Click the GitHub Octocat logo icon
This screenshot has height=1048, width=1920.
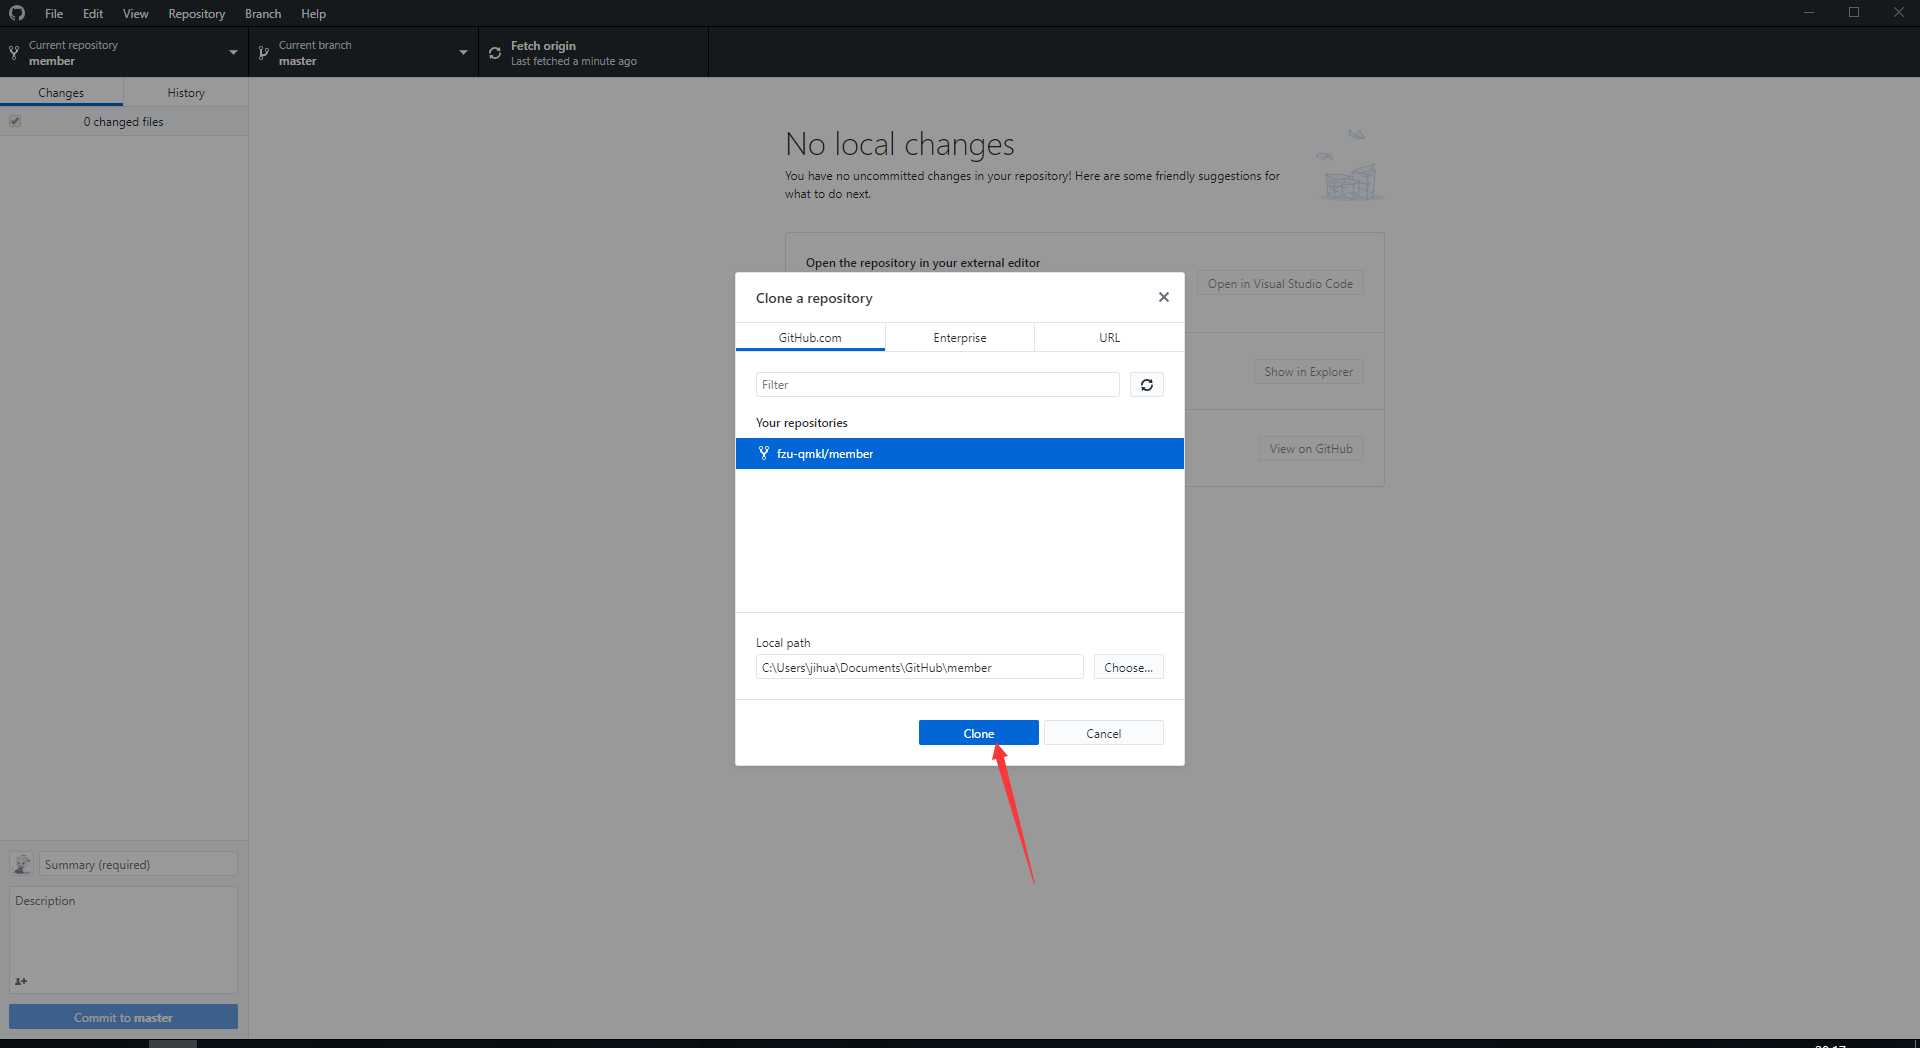coord(17,13)
